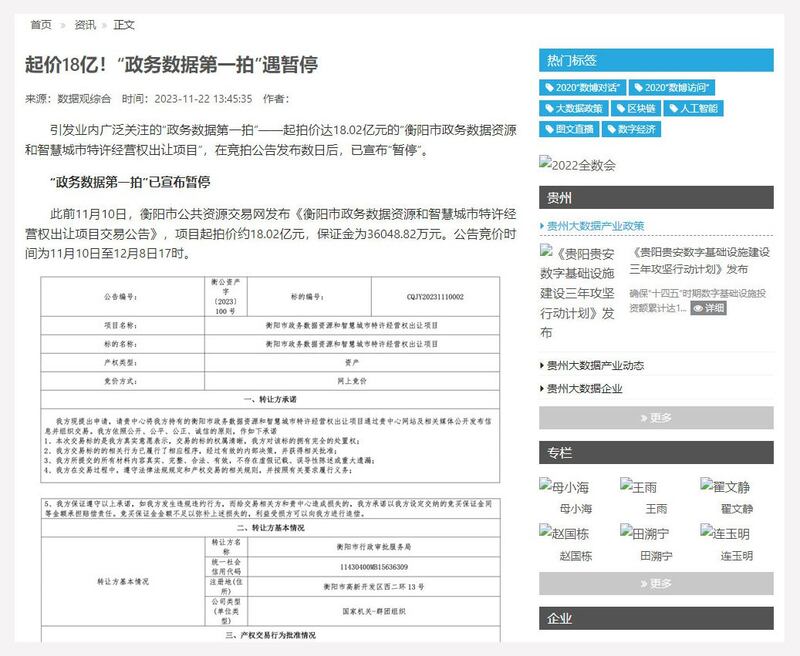Expand the 贵州大数据企业 section
Viewport: 800px width, 656px height.
point(584,389)
